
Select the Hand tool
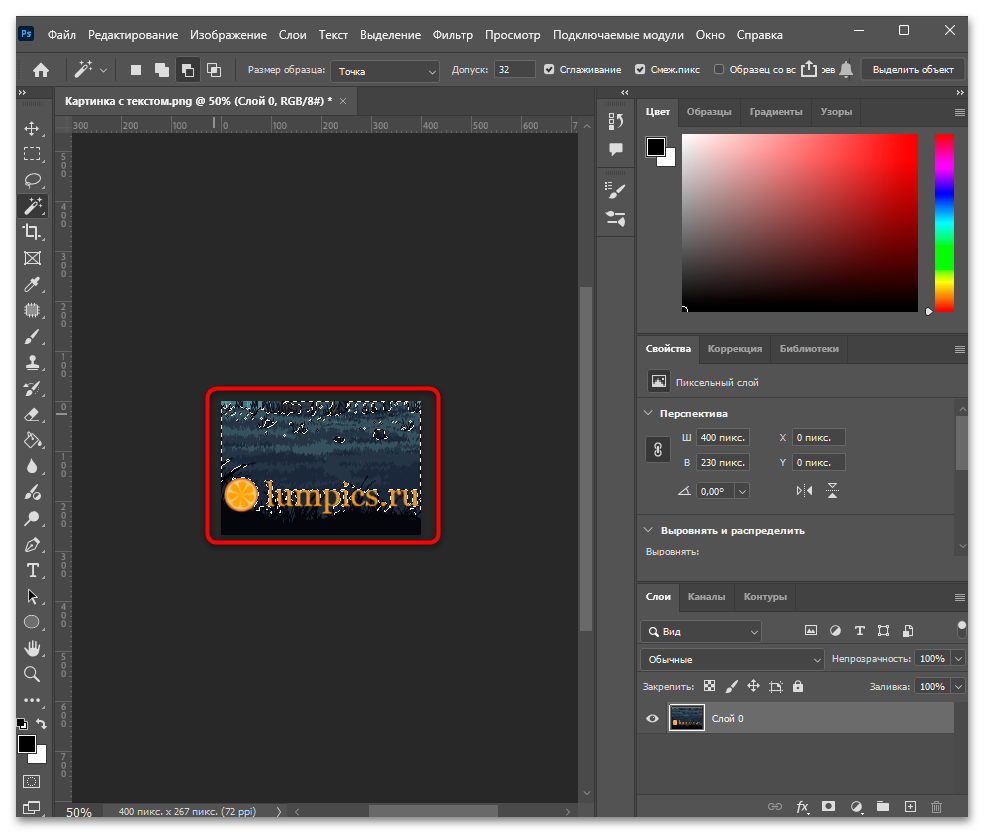click(x=32, y=648)
